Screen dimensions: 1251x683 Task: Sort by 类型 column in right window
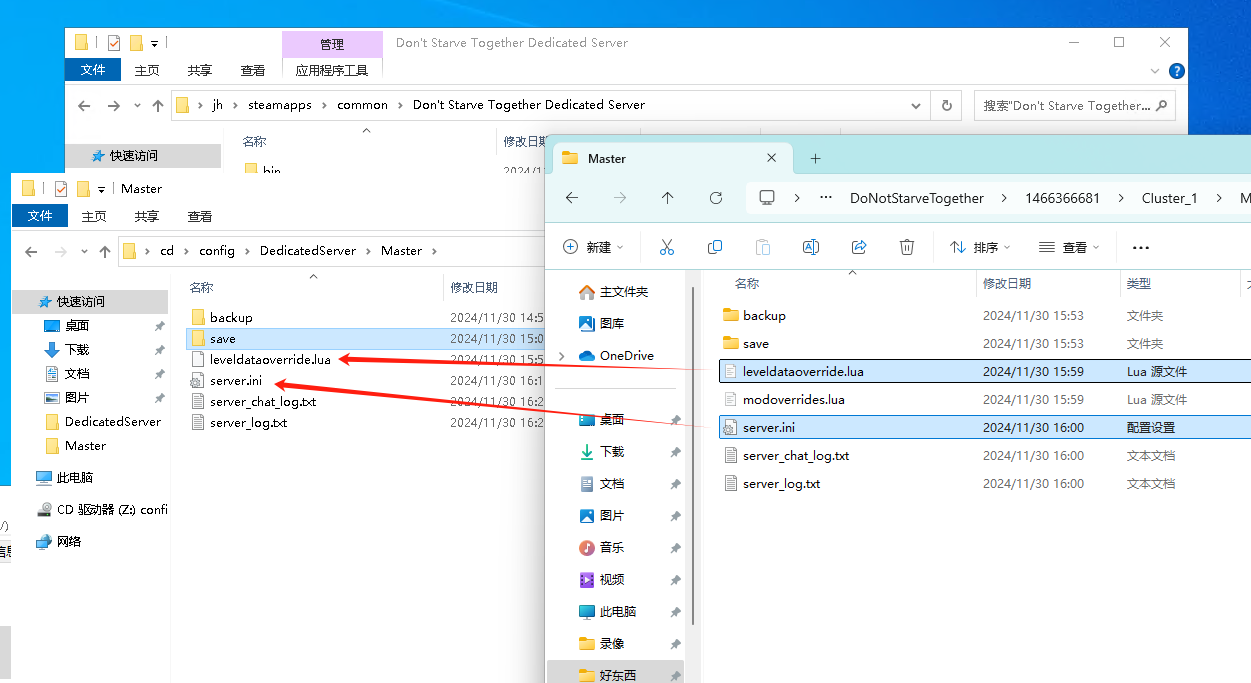pyautogui.click(x=1138, y=284)
